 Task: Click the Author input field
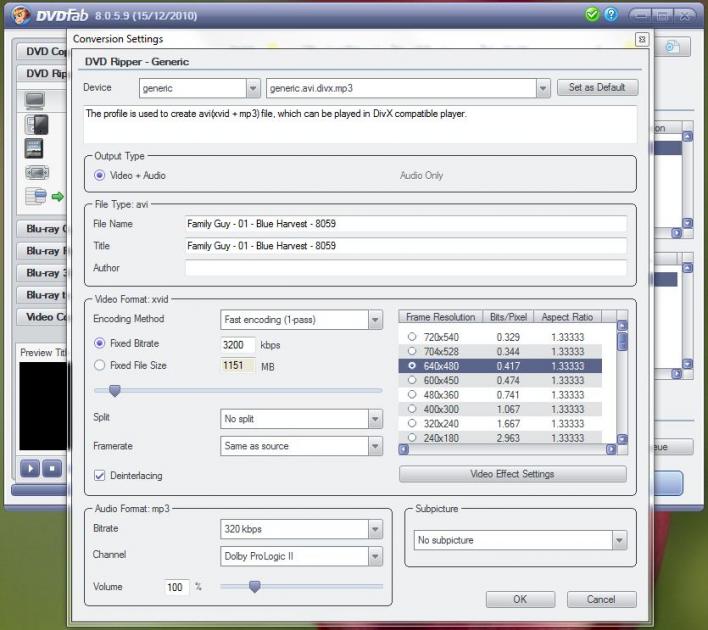click(x=405, y=268)
